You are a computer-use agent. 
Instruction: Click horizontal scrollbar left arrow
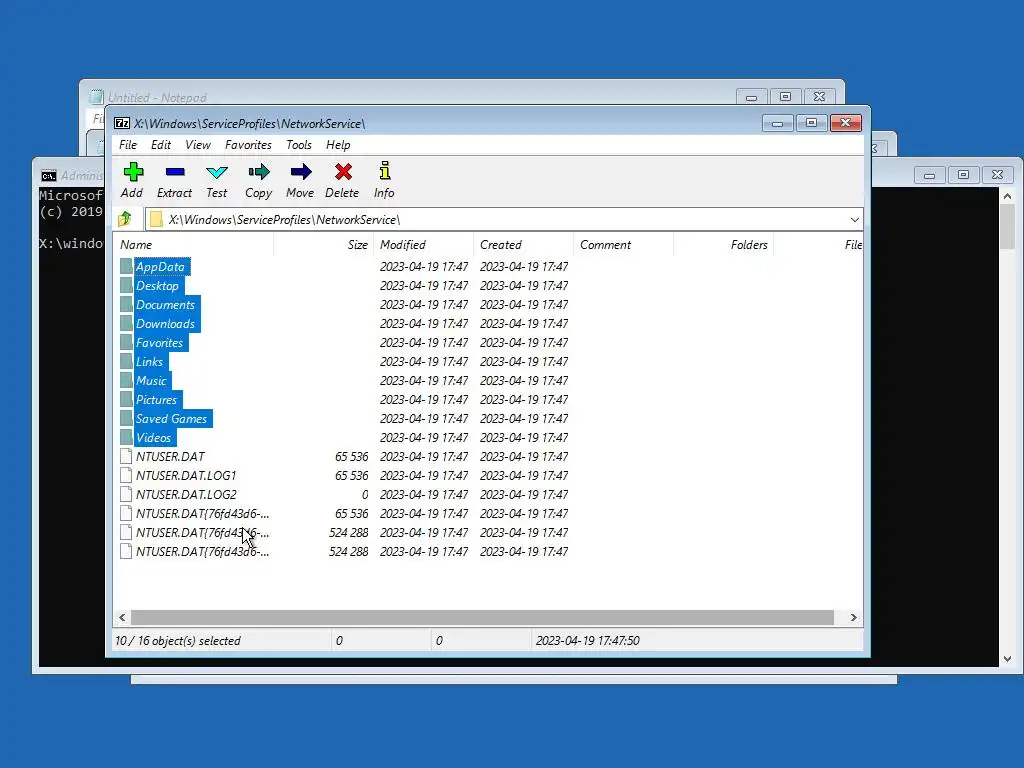tap(122, 617)
